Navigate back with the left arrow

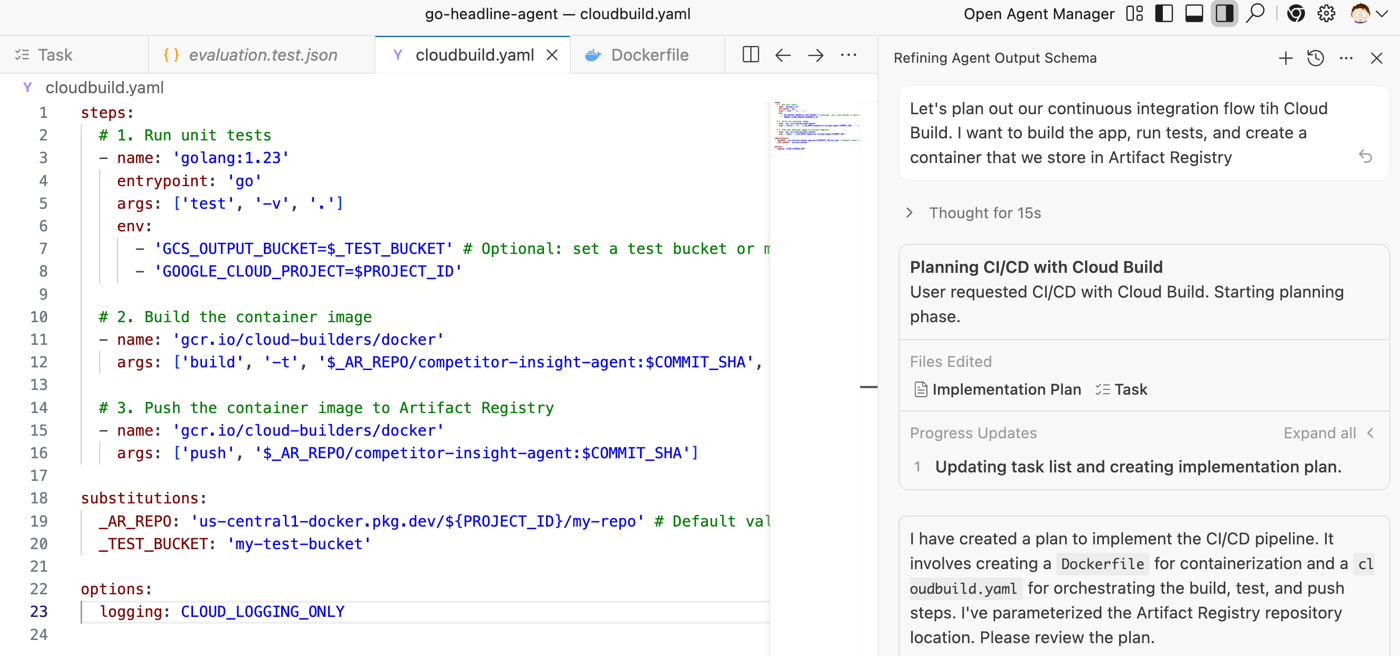(x=783, y=55)
